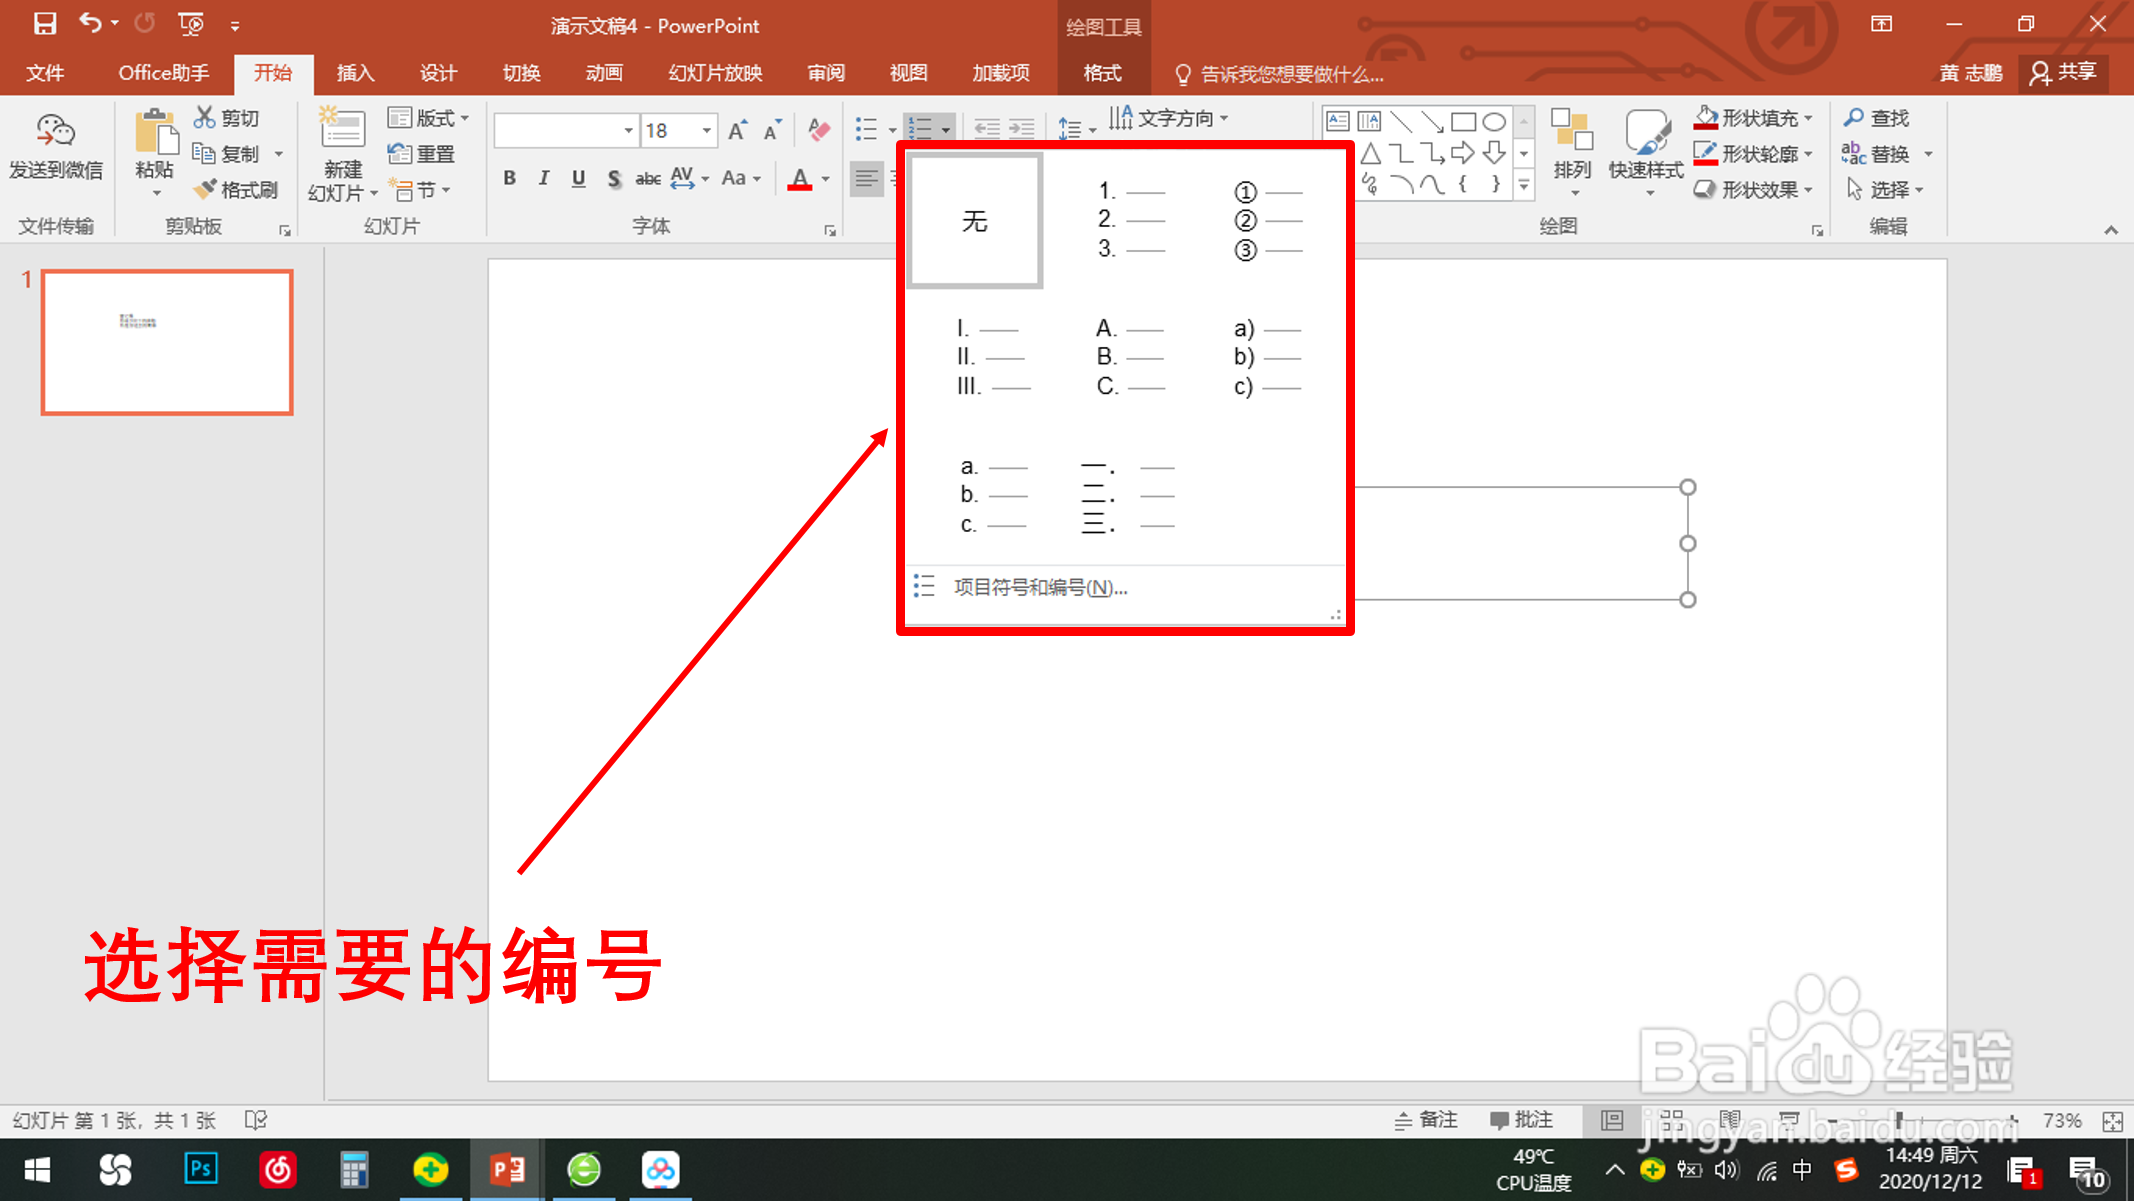The image size is (2134, 1201).
Task: Select the triangle shape in gallery
Action: point(1371,153)
